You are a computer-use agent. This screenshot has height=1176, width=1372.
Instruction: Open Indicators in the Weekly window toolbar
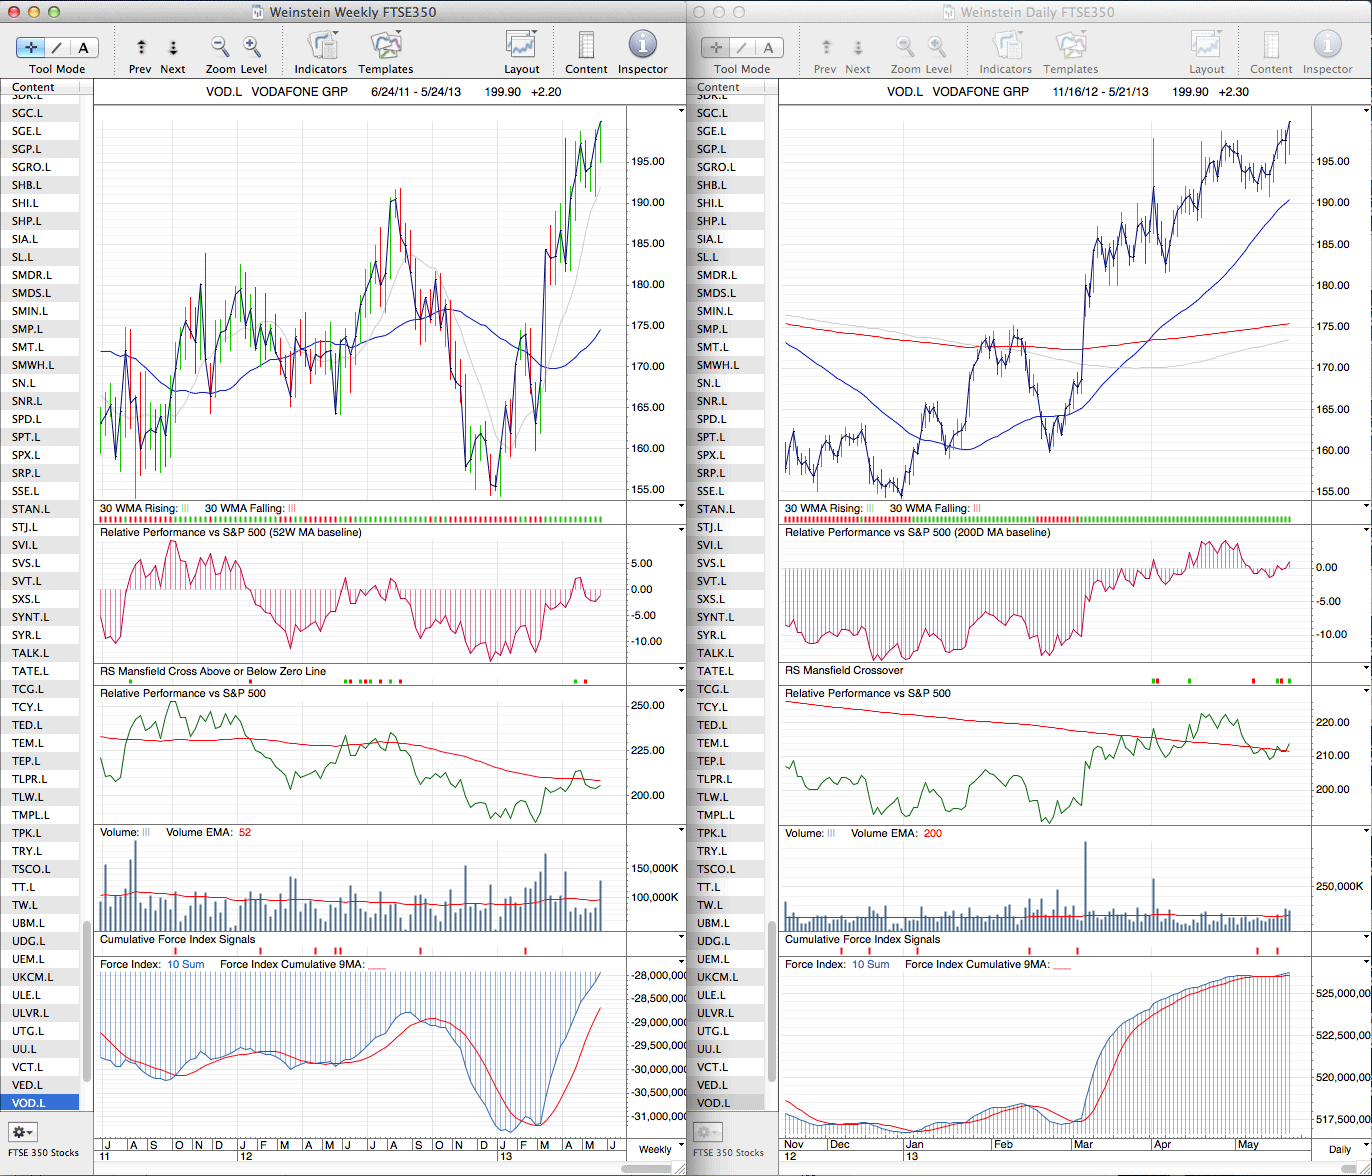pos(321,47)
